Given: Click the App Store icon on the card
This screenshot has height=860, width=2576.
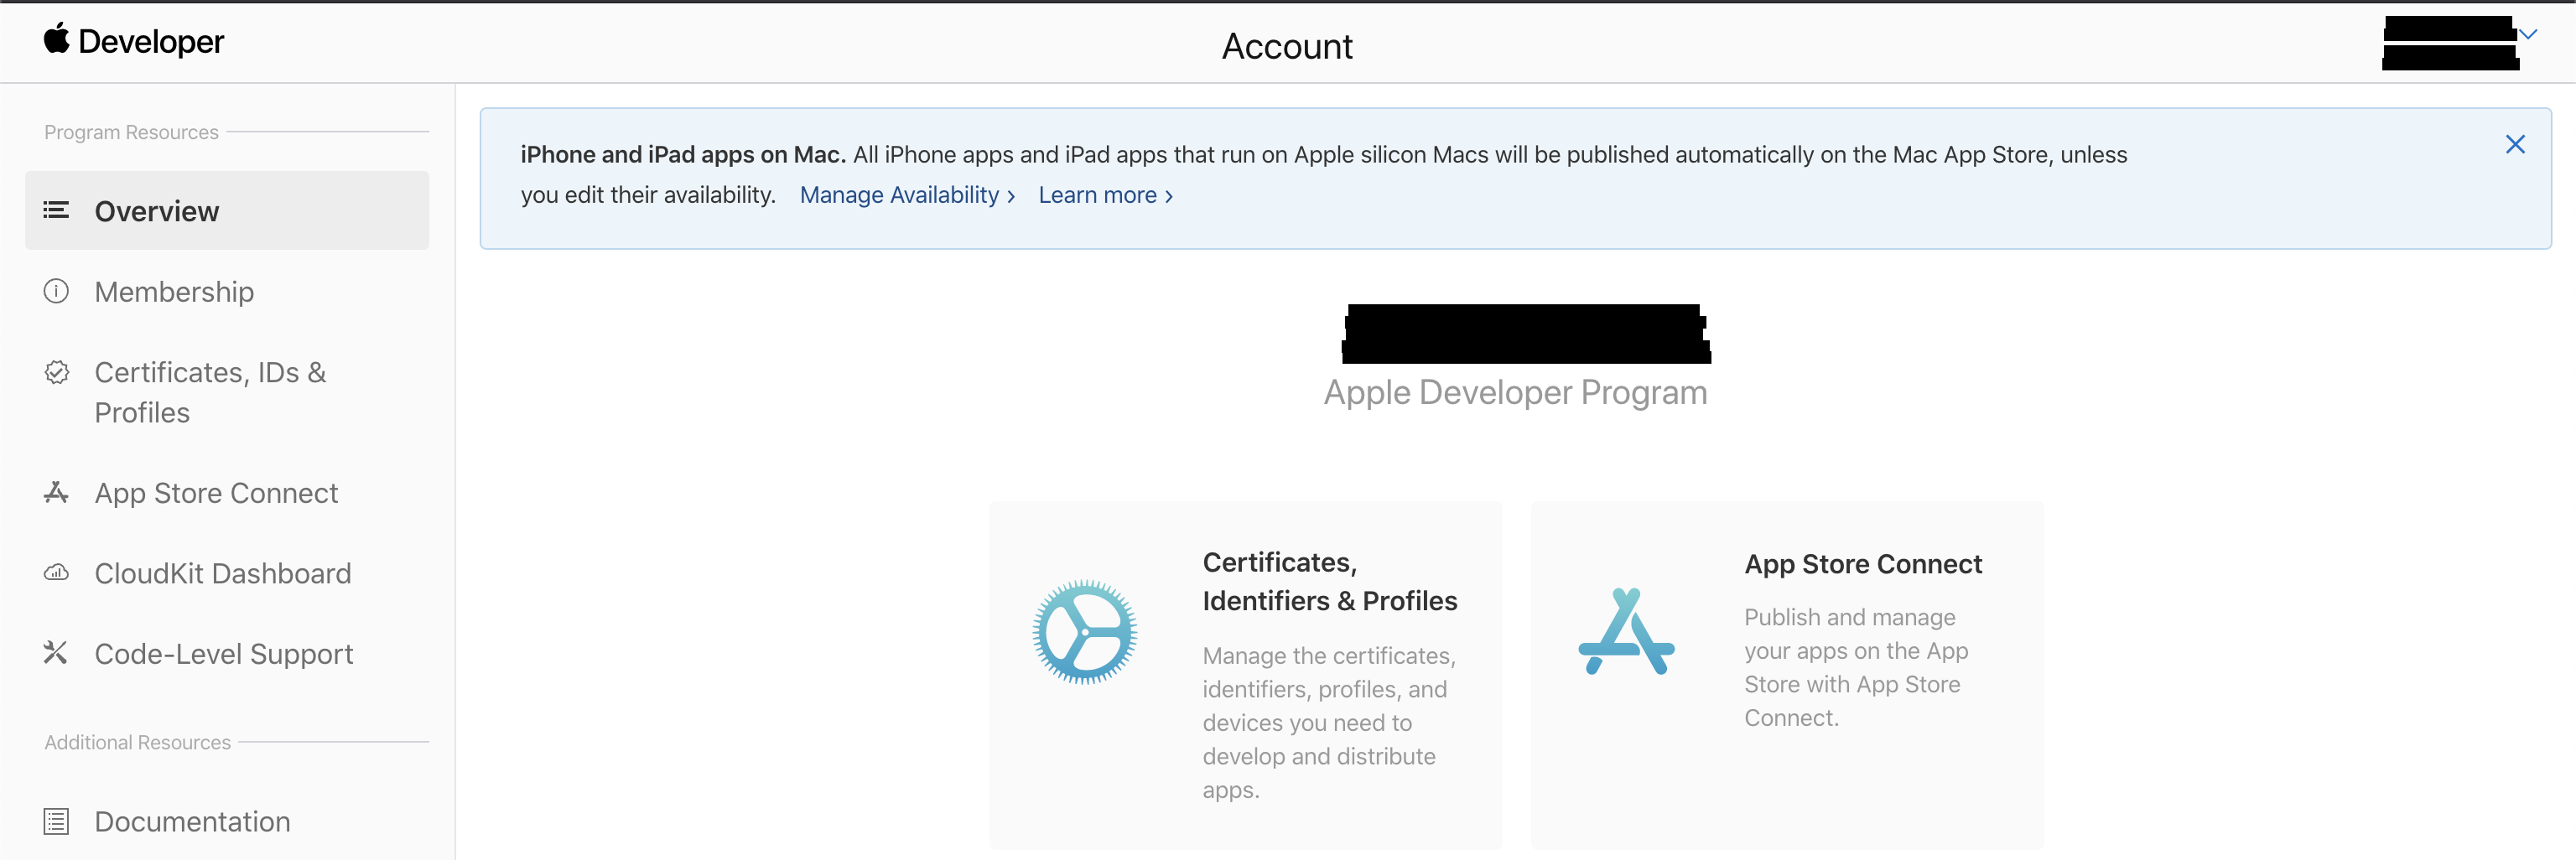Looking at the screenshot, I should 1626,632.
